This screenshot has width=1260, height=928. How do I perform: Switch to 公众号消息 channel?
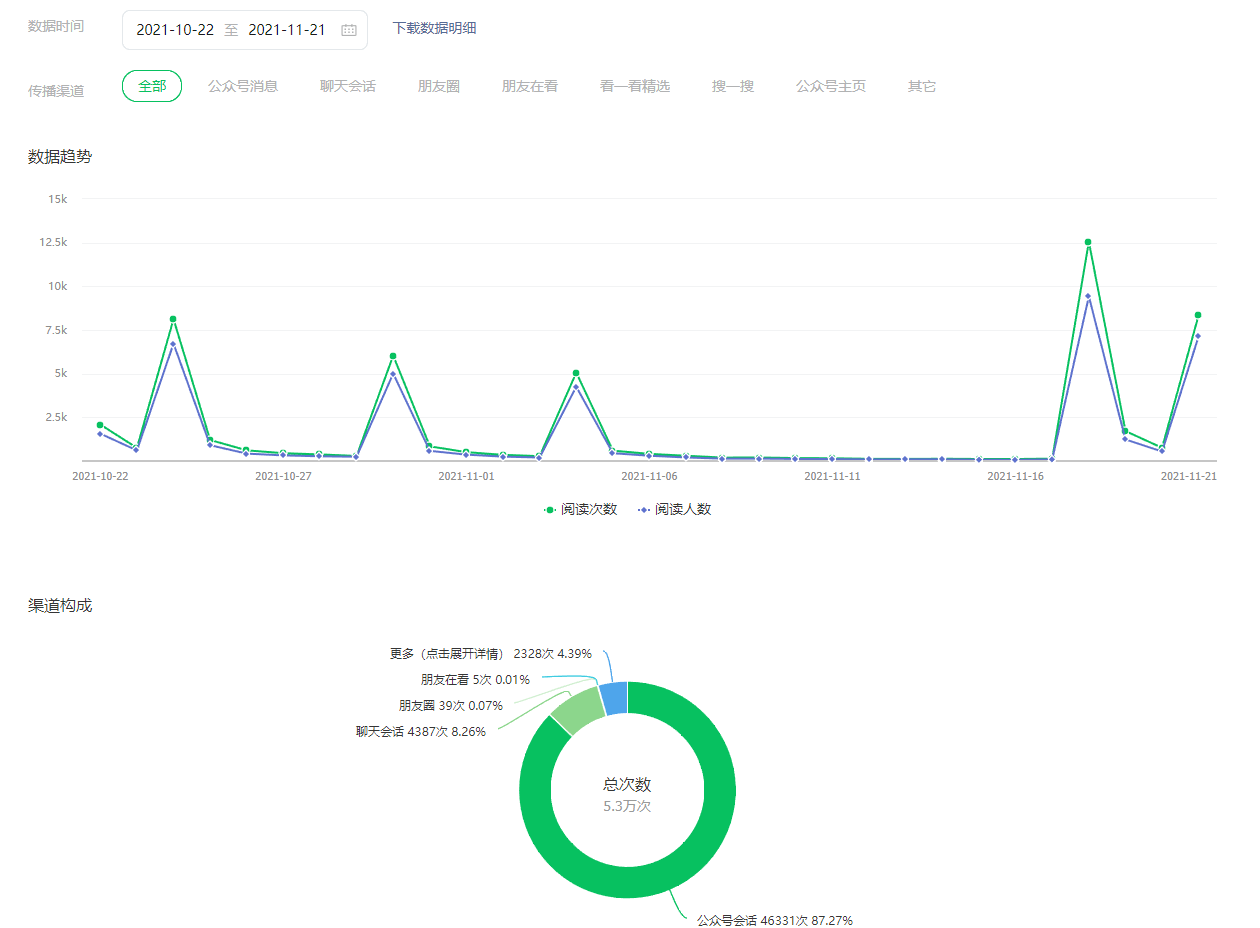pyautogui.click(x=243, y=86)
